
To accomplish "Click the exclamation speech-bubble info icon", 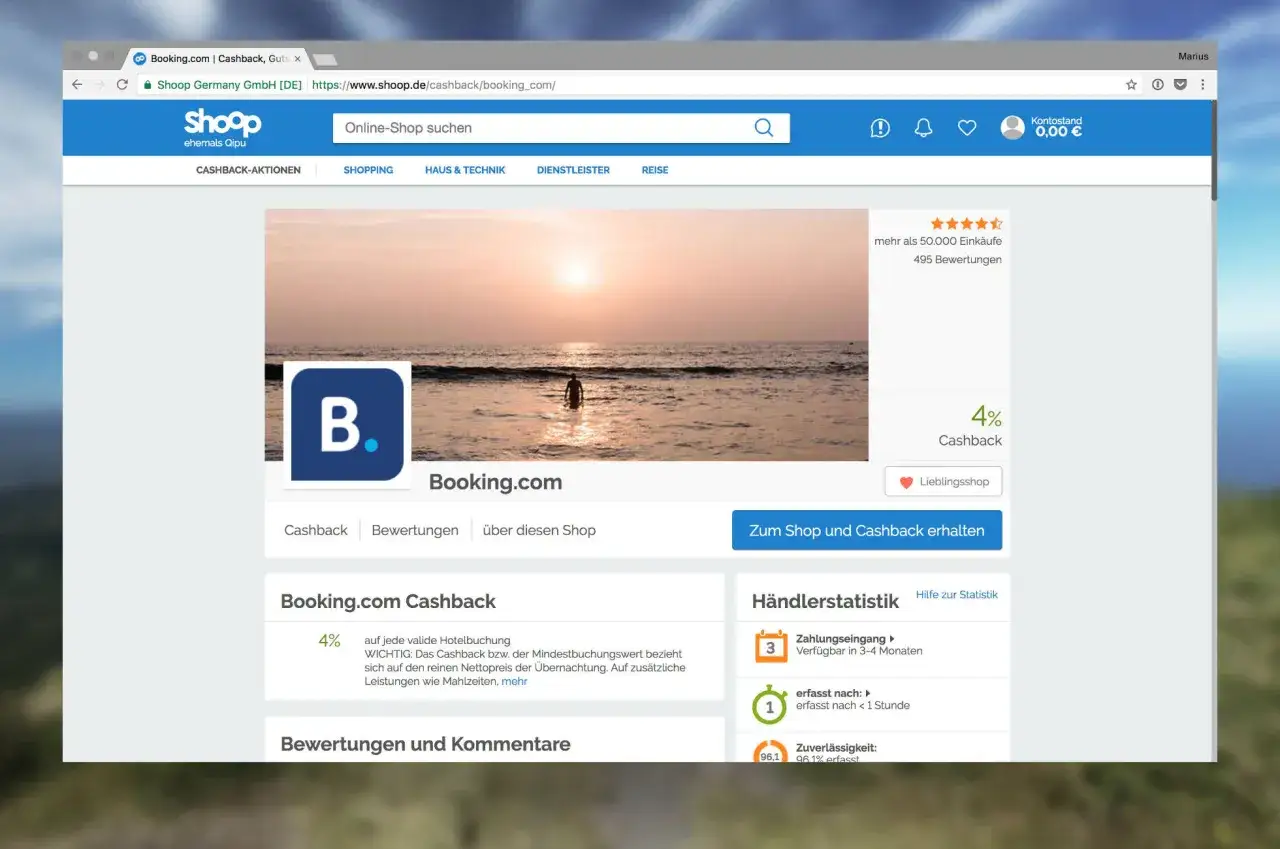I will [x=879, y=127].
